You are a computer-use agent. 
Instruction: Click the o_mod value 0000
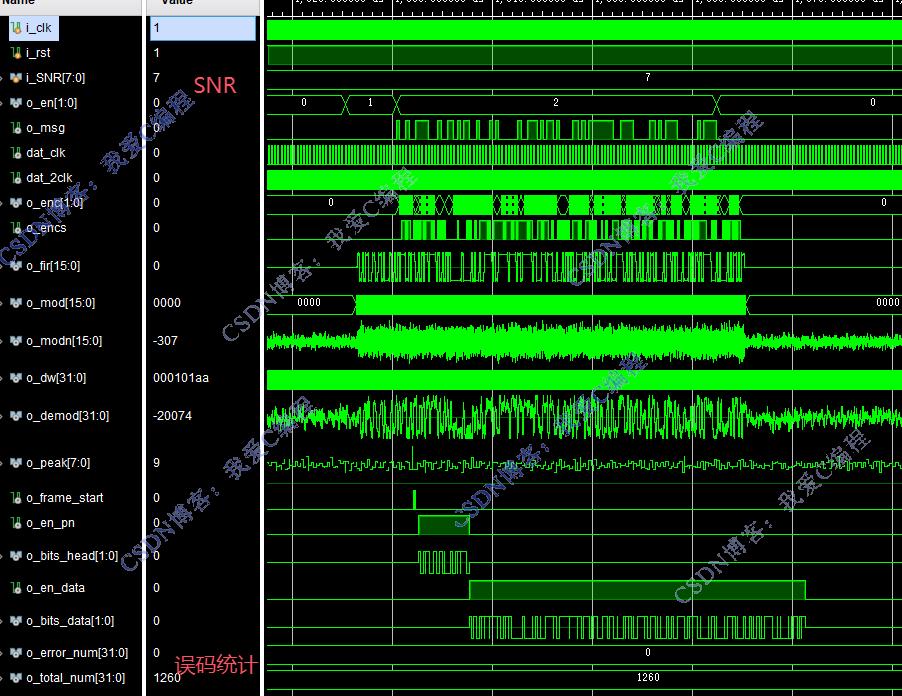(x=167, y=303)
